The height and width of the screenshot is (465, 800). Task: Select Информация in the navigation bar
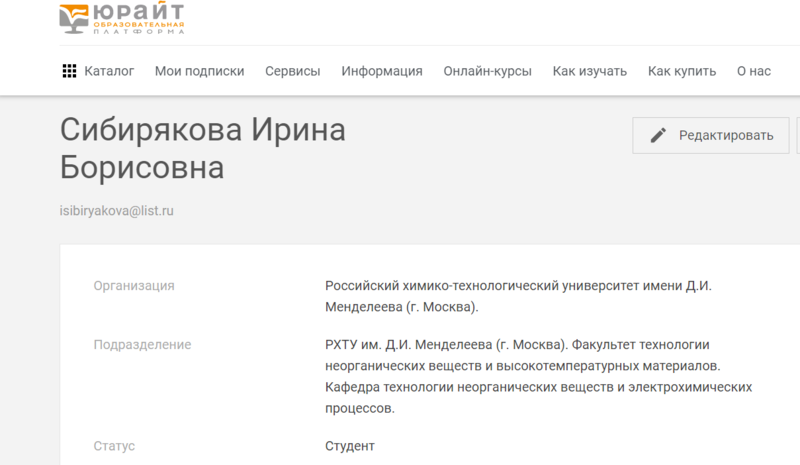(382, 71)
